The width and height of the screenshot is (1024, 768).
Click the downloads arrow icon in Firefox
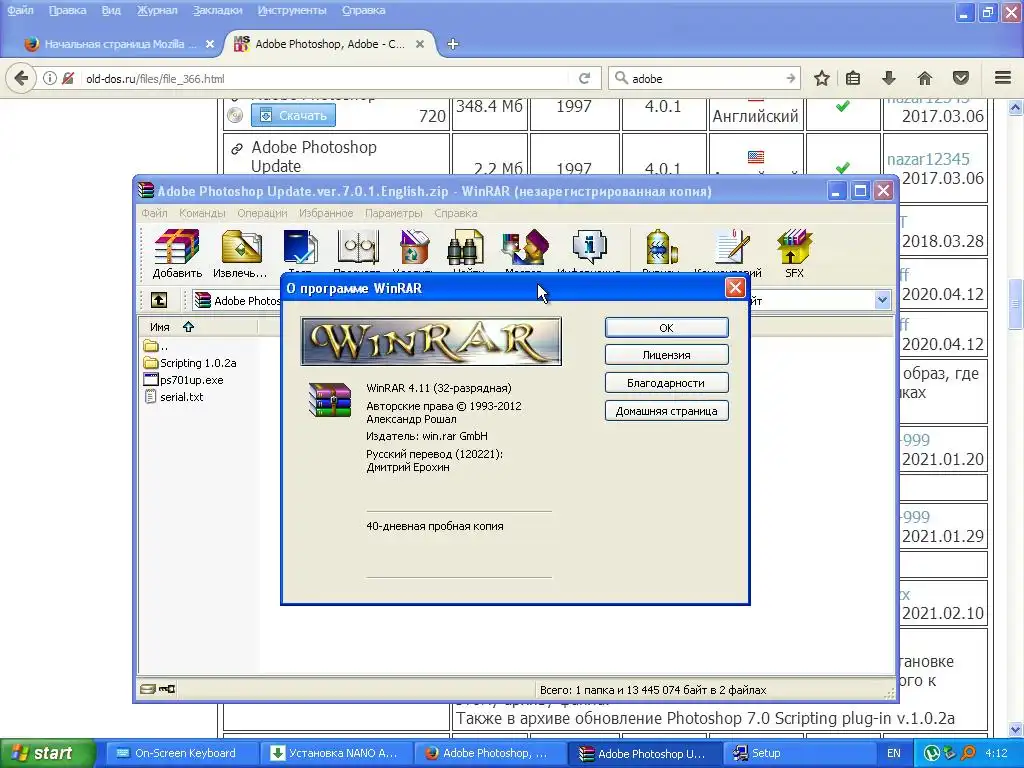coord(888,78)
